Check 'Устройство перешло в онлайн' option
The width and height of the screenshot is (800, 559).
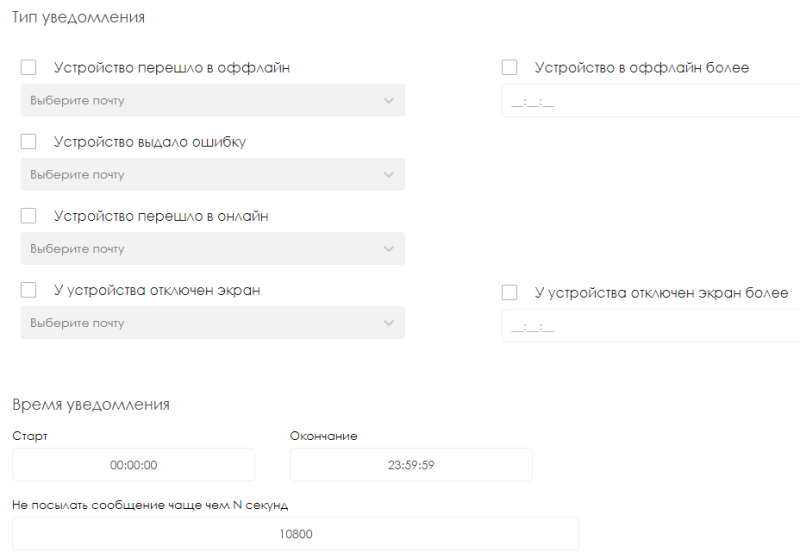[28, 216]
